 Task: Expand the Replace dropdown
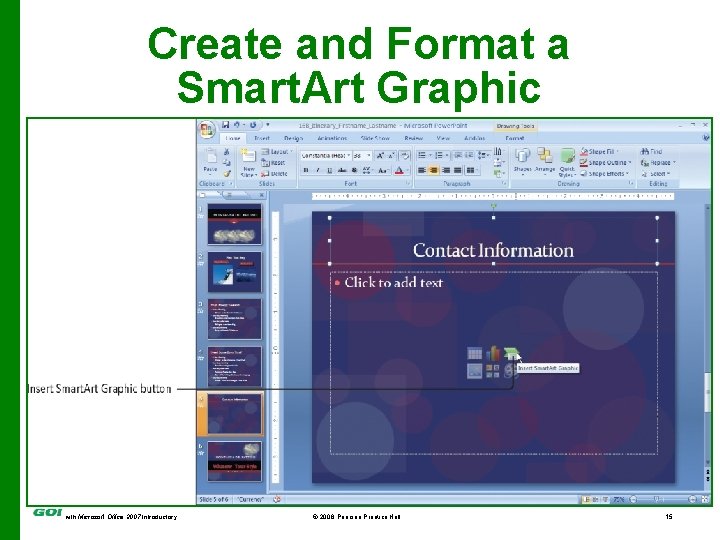[x=658, y=163]
